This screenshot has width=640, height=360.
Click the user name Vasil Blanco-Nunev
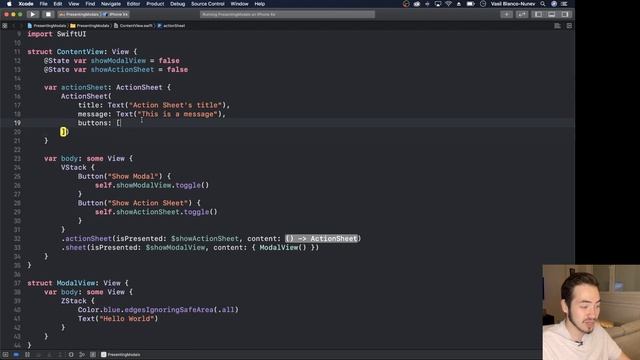pos(513,4)
